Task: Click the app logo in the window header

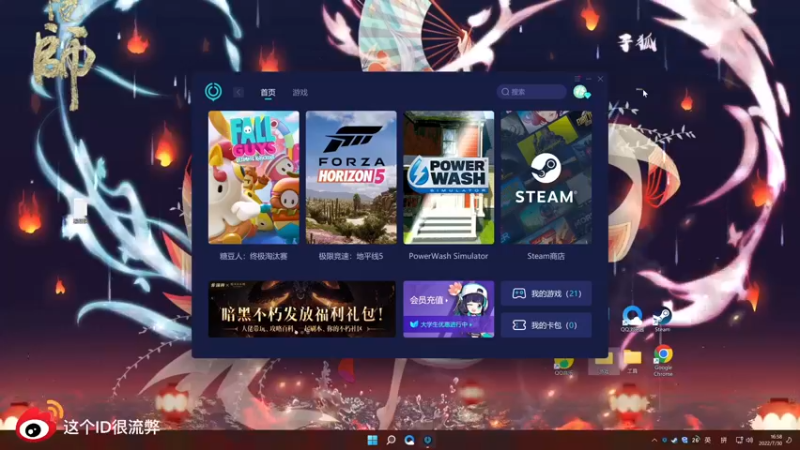Action: point(213,91)
